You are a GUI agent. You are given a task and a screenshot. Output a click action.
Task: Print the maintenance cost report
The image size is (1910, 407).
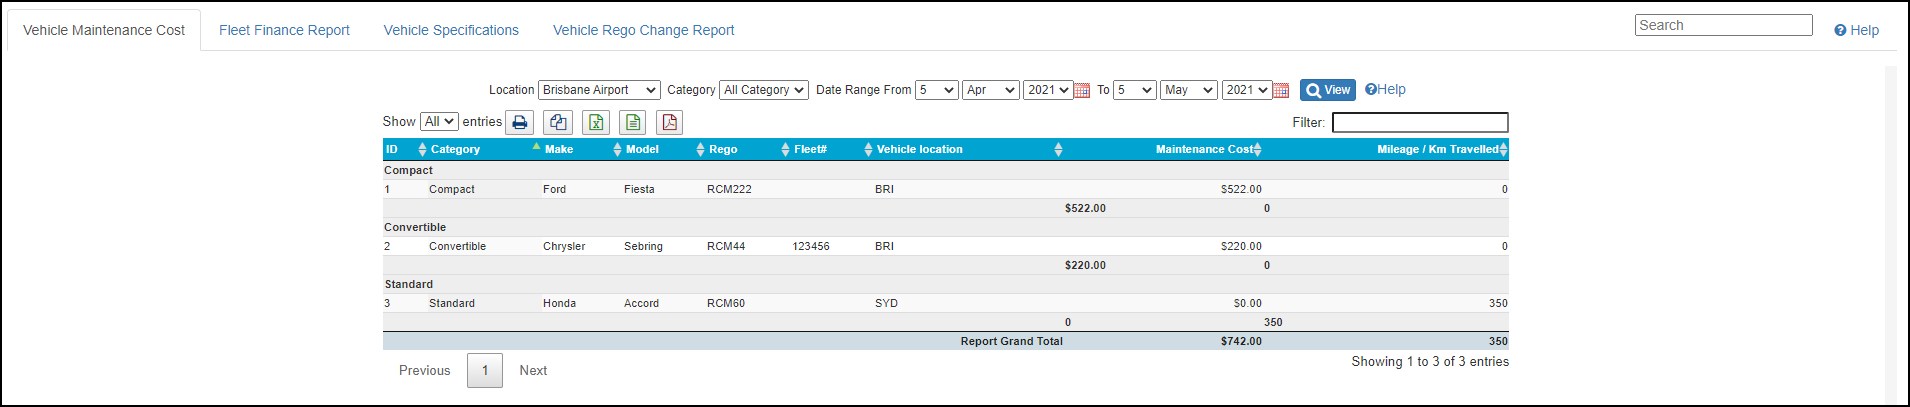tap(519, 122)
